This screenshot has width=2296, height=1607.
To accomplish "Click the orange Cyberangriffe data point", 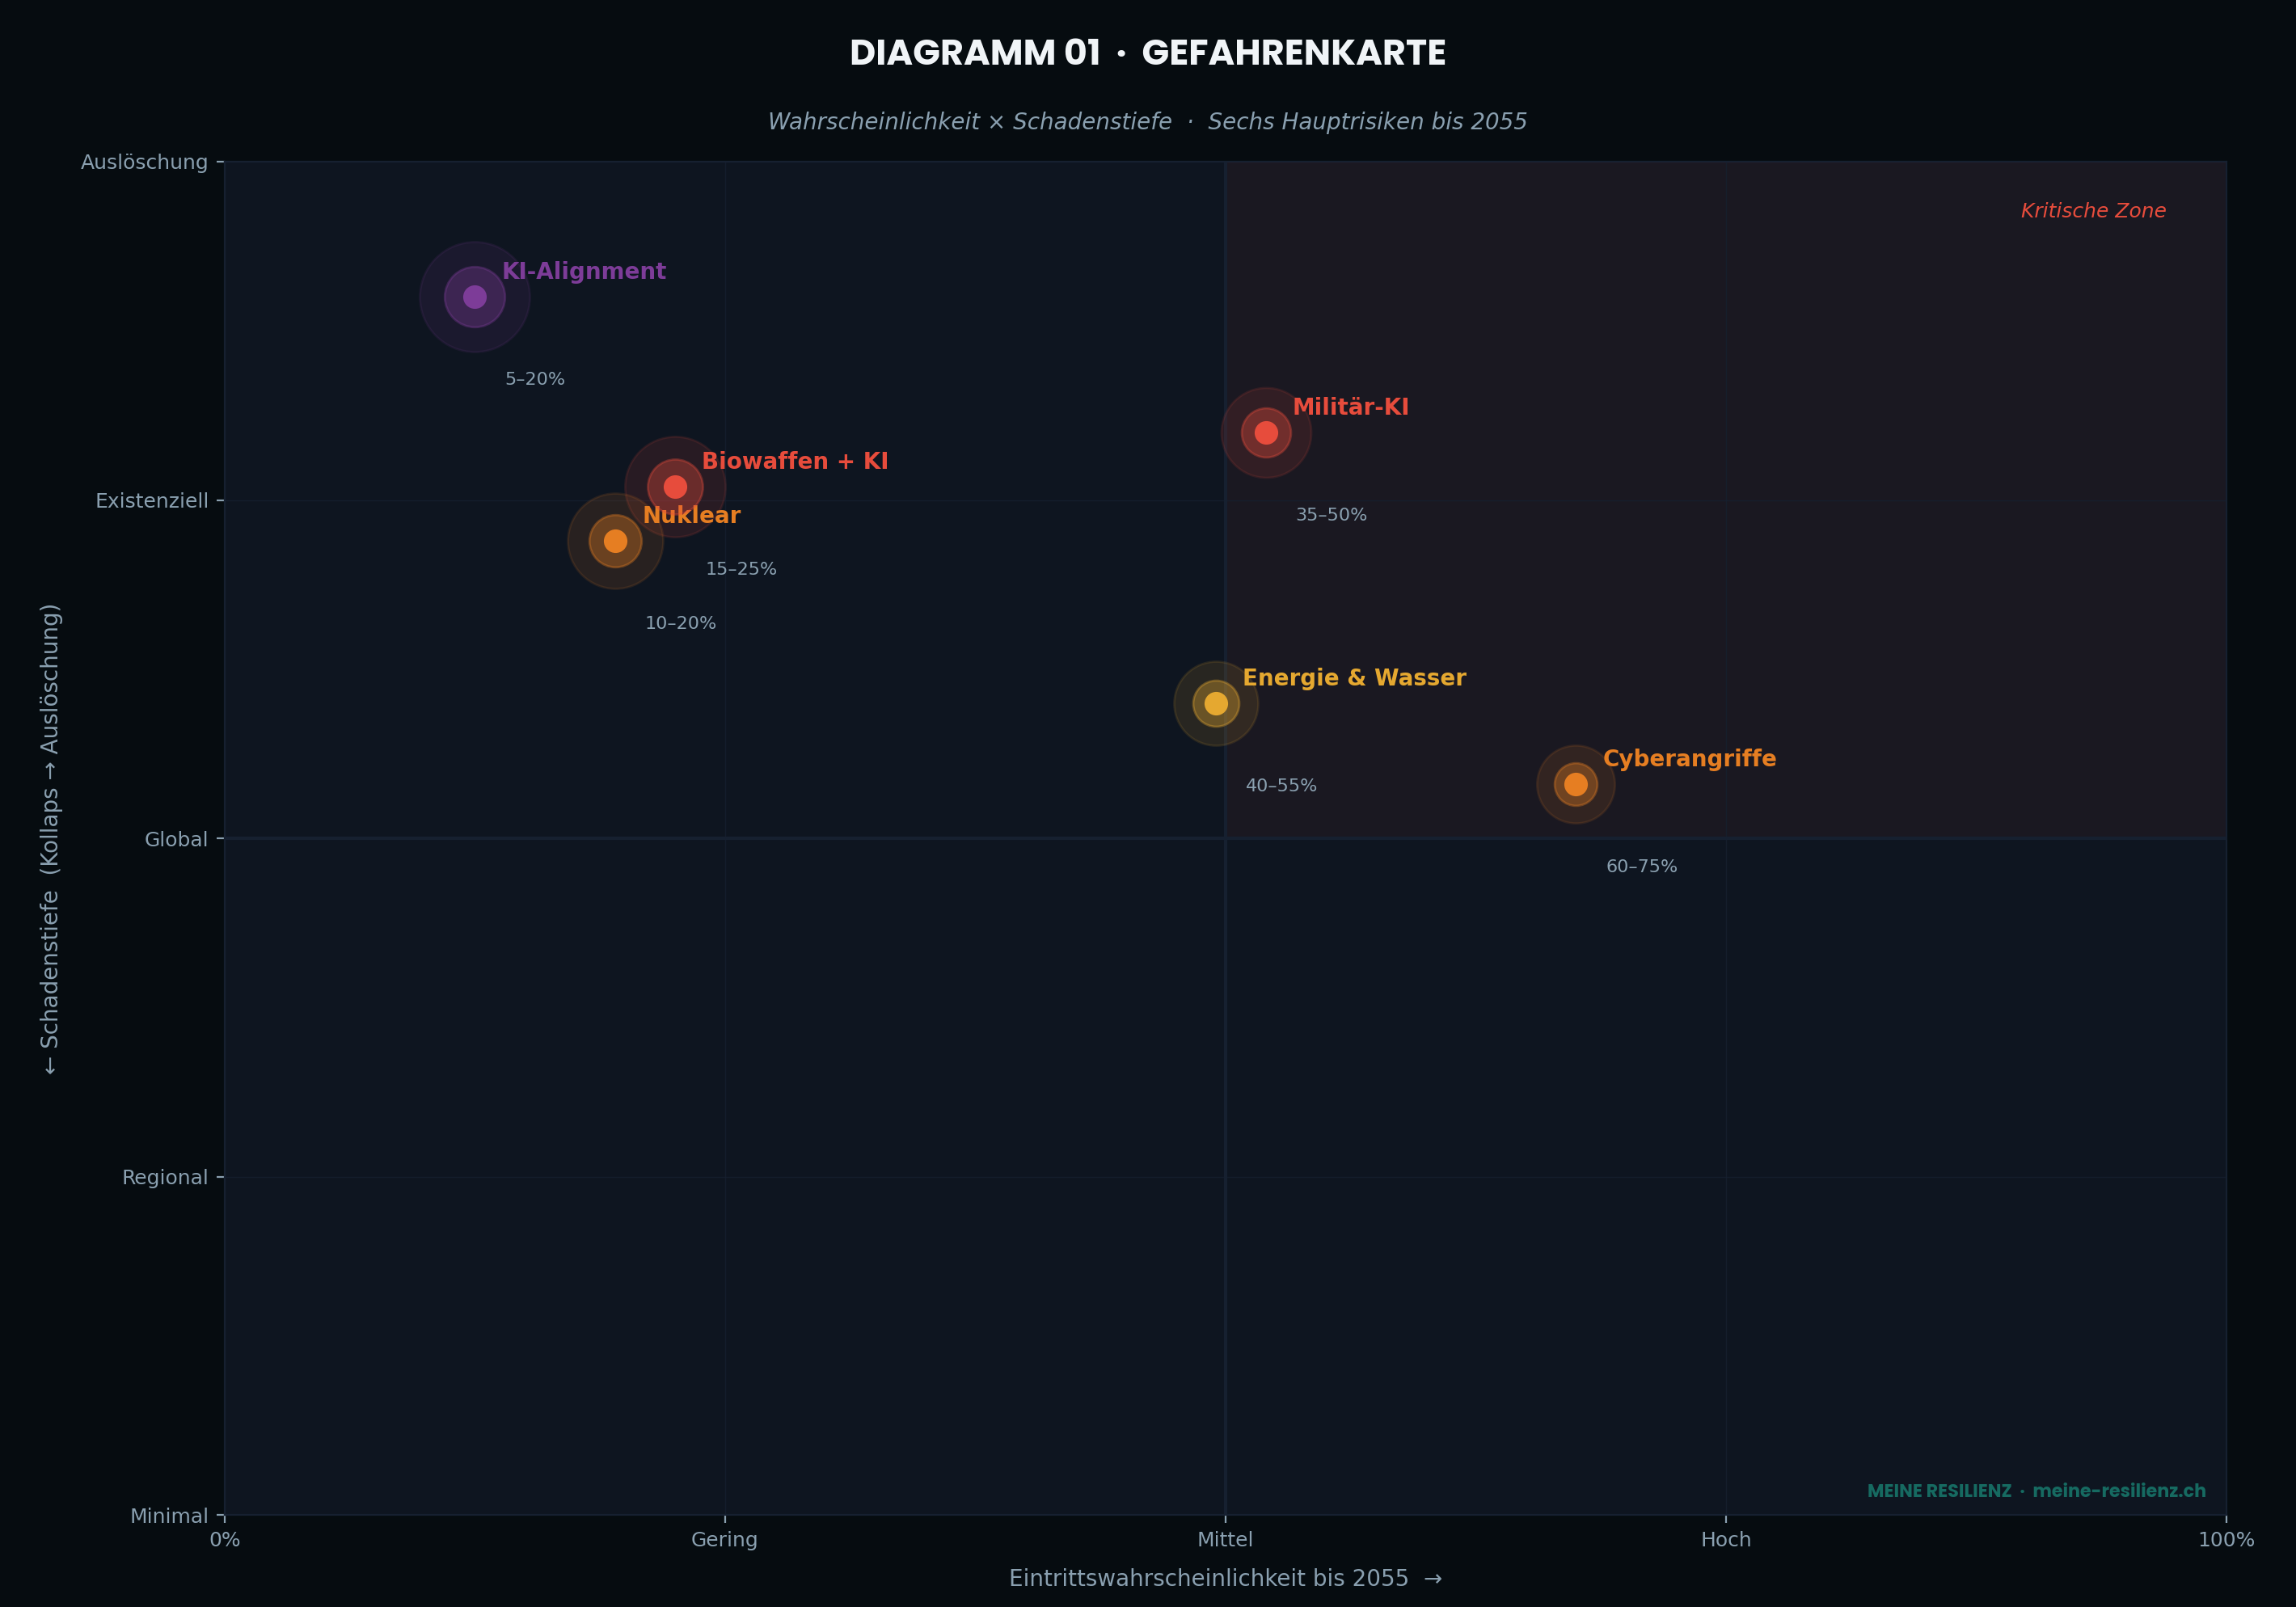I will point(1575,784).
